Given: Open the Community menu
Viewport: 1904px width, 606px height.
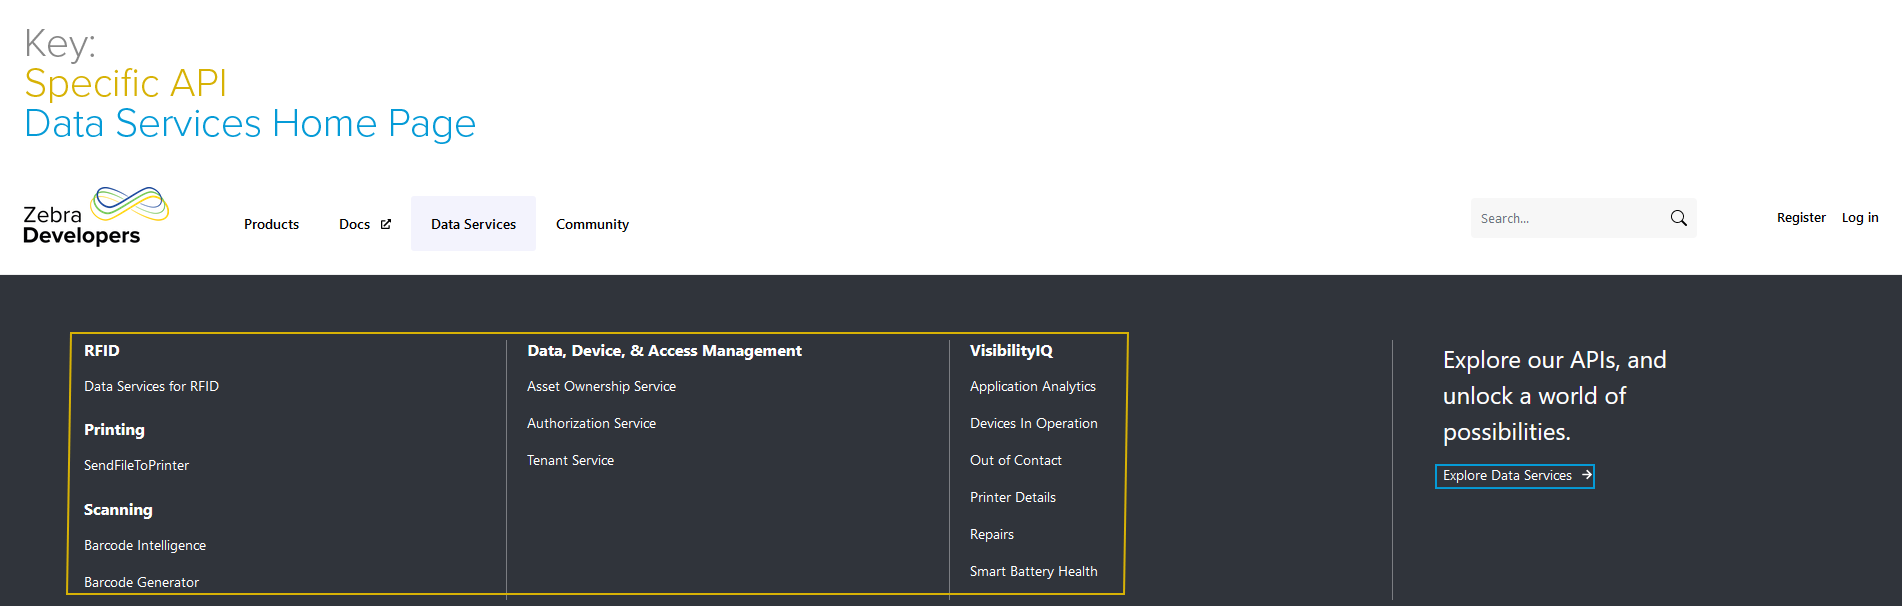Looking at the screenshot, I should [592, 224].
